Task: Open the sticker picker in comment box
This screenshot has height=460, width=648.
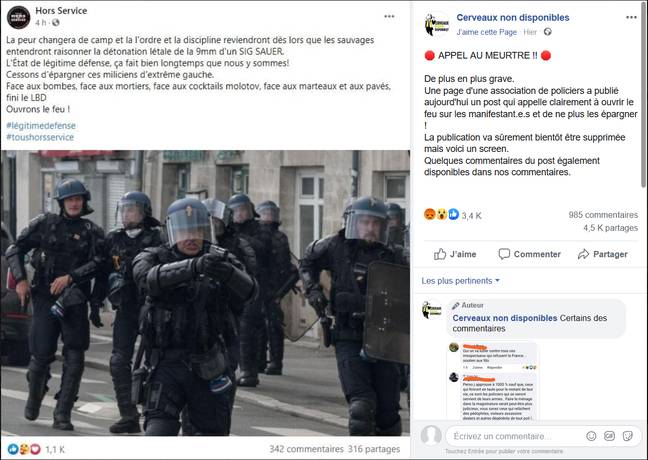Action: click(627, 436)
